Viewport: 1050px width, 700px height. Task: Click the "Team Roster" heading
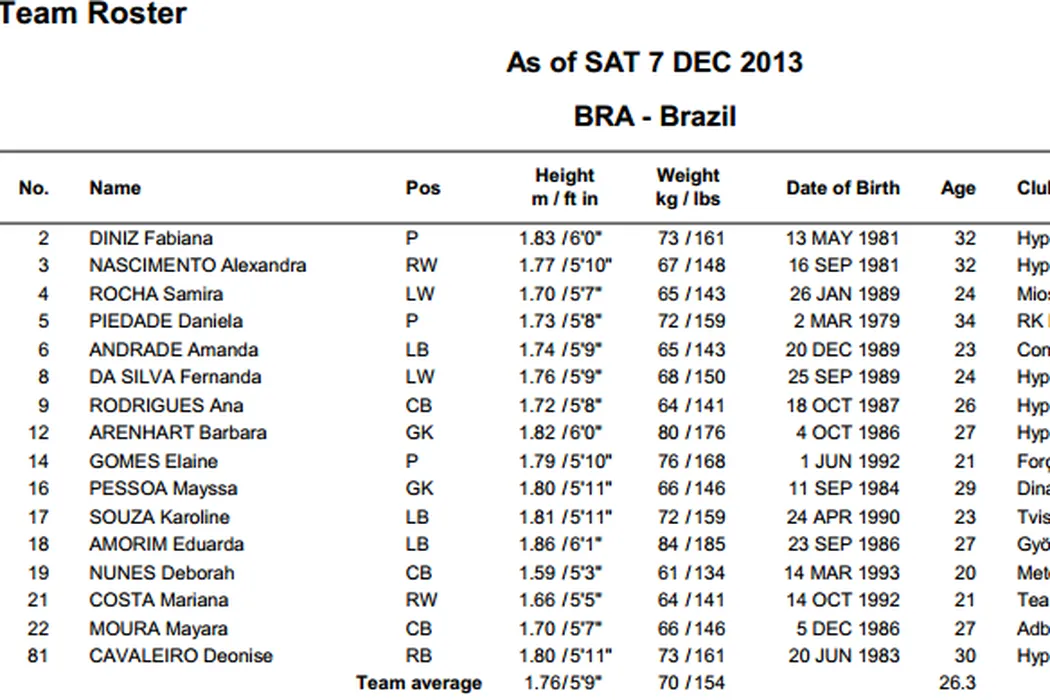[x=92, y=14]
